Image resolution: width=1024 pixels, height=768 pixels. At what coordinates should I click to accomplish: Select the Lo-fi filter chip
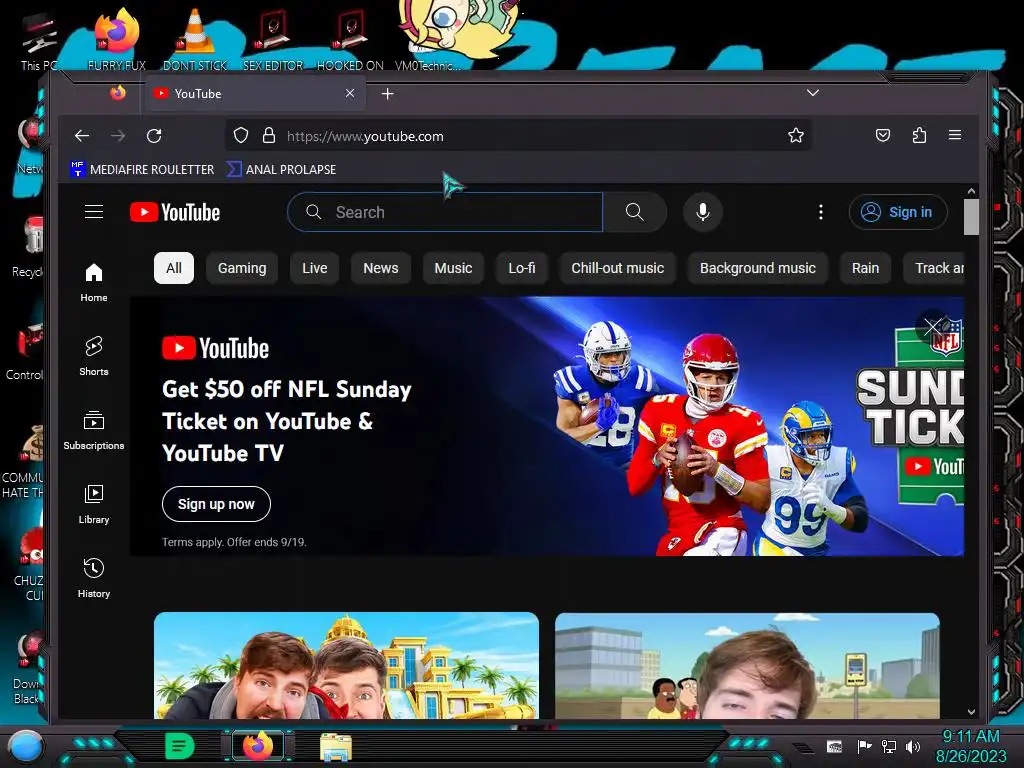(x=522, y=268)
